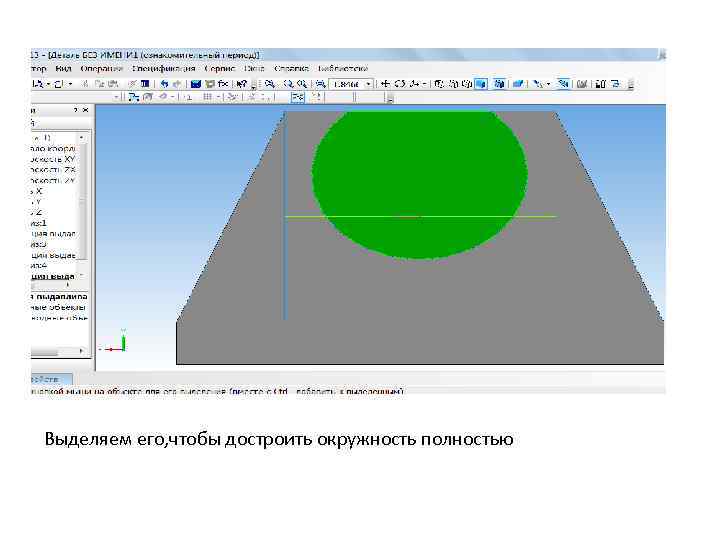
Task: Open the zoom scale combo box dropdown
Action: click(x=368, y=84)
